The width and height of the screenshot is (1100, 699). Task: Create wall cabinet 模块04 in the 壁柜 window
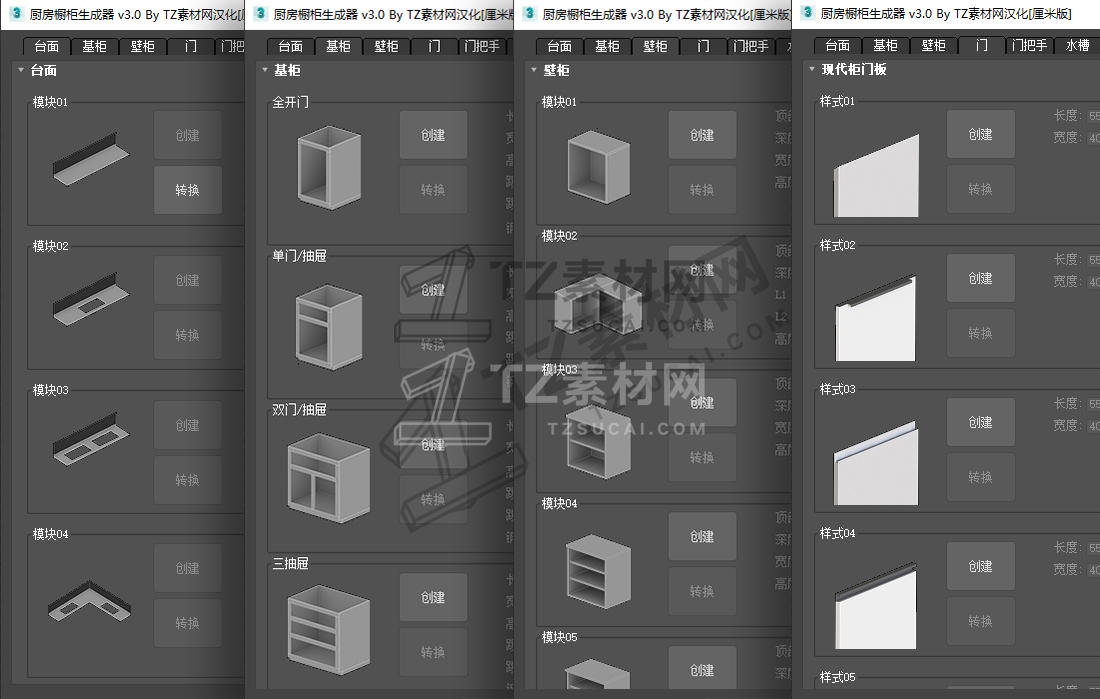702,537
